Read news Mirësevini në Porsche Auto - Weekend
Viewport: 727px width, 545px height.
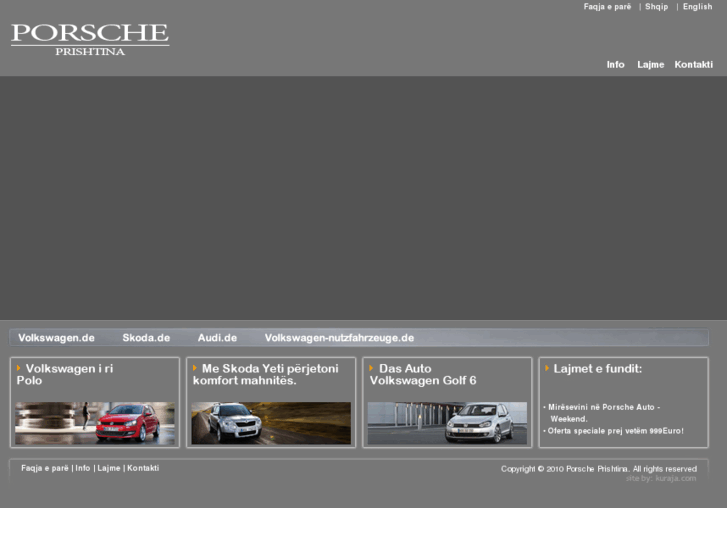click(602, 413)
